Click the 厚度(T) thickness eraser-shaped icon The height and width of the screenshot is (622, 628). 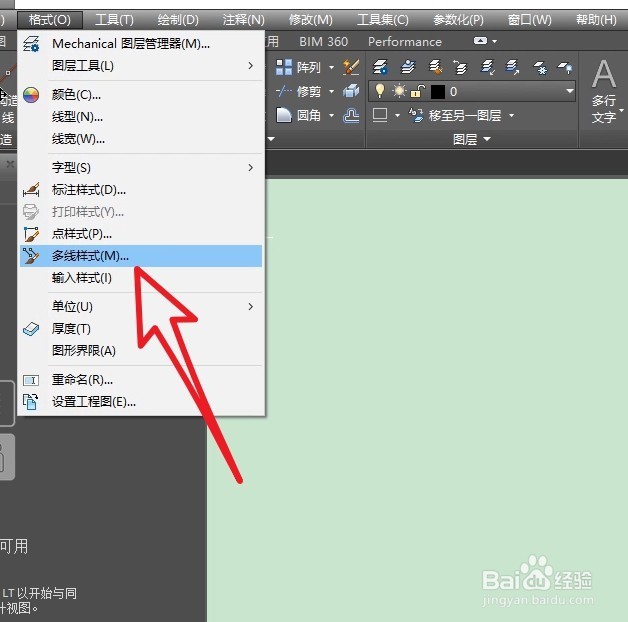tap(31, 329)
